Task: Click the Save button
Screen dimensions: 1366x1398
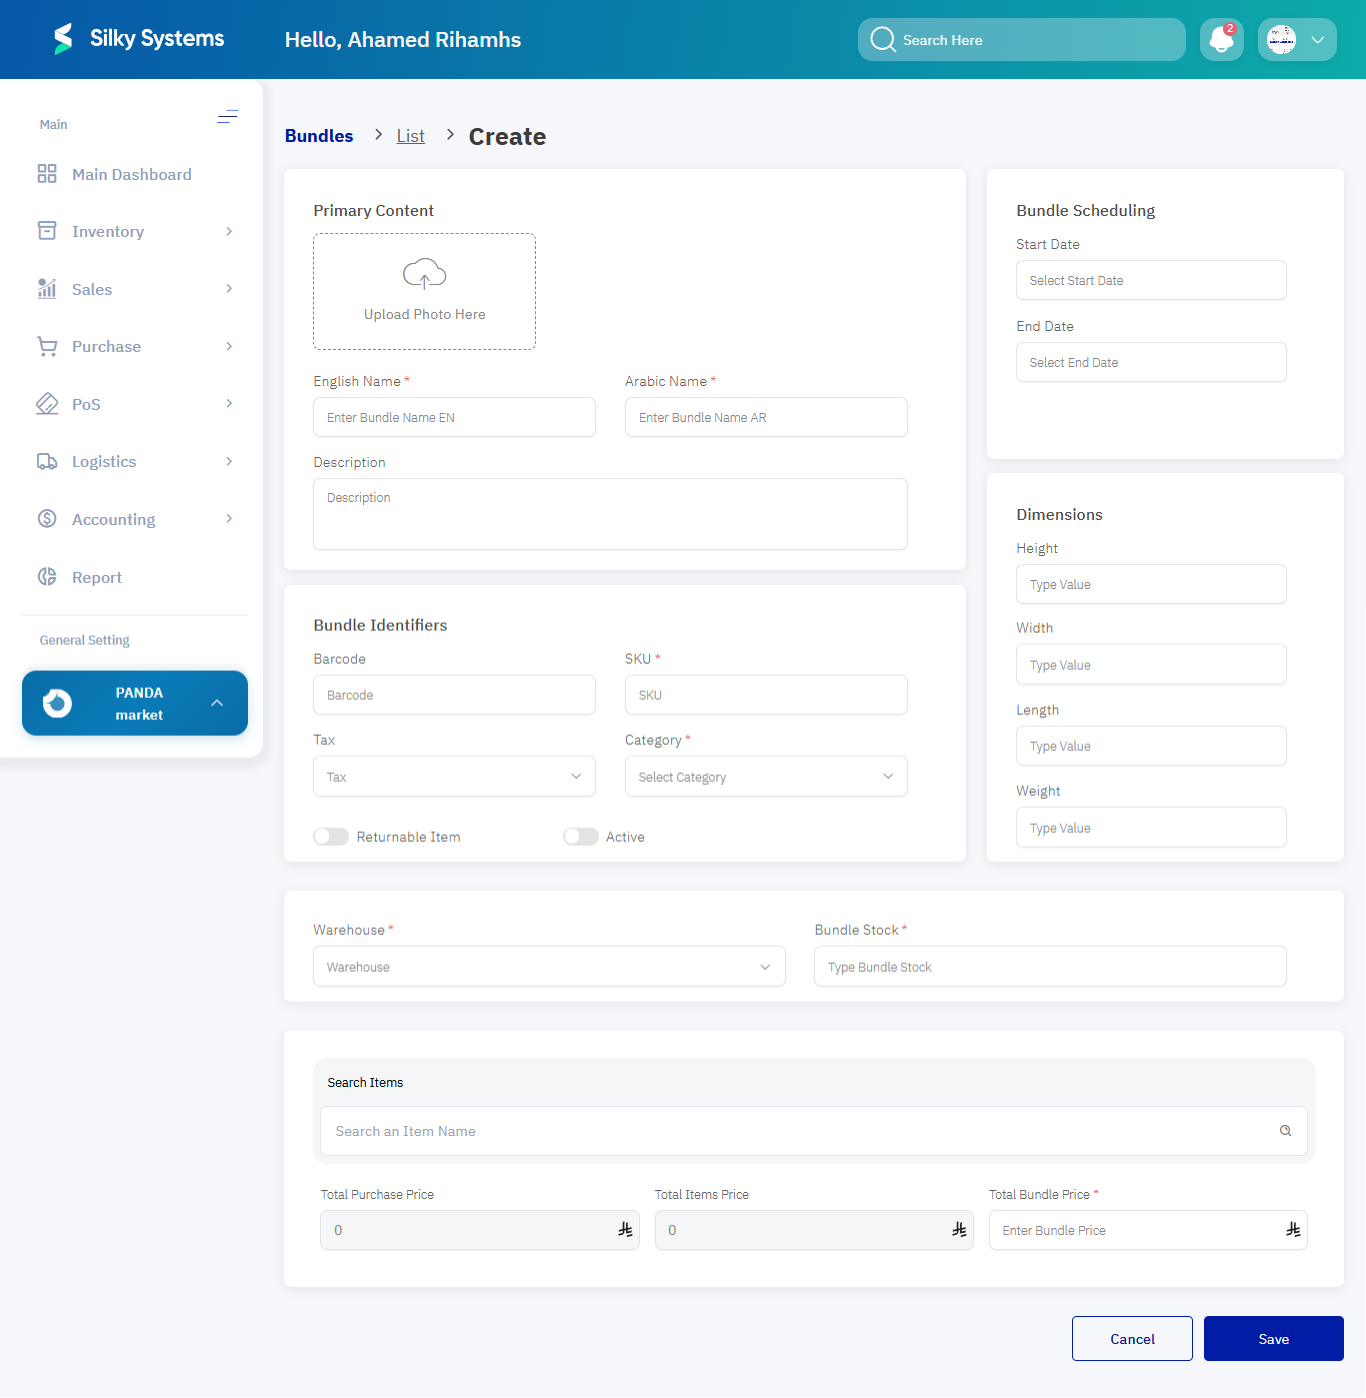Action: (x=1273, y=1338)
